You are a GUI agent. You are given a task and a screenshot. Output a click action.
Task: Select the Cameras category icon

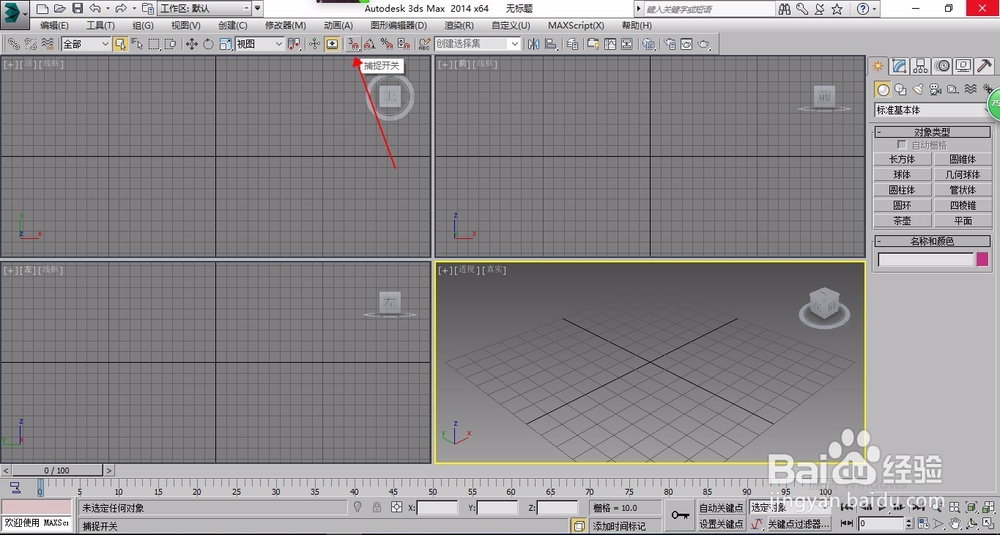point(935,89)
